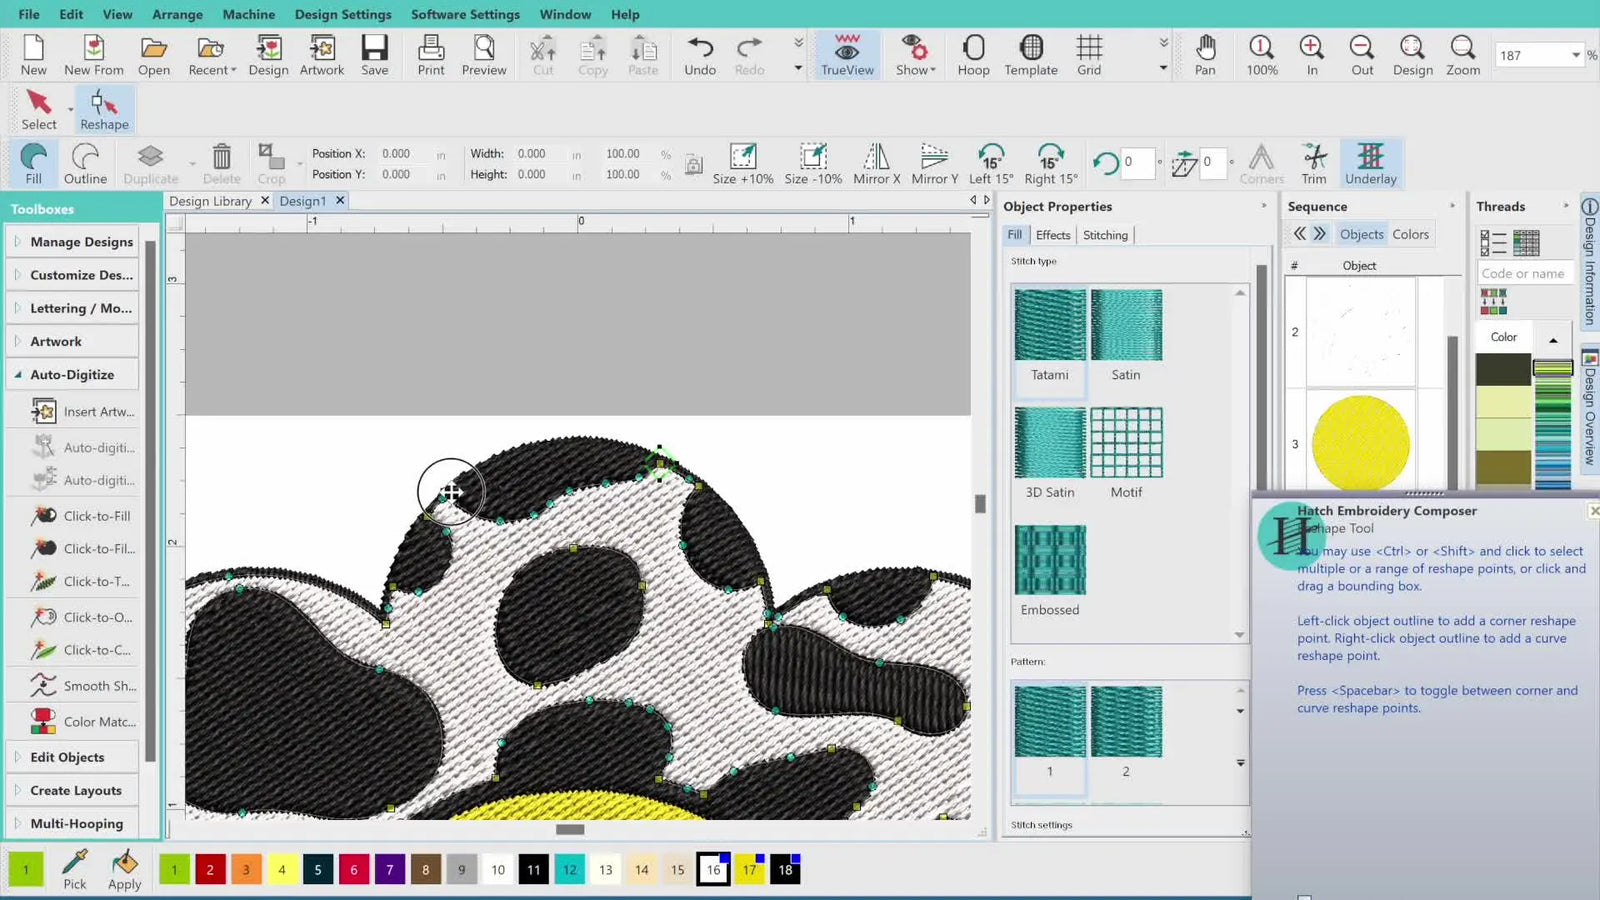Viewport: 1600px width, 900px height.
Task: Click the Open folder icon
Action: pos(154,55)
